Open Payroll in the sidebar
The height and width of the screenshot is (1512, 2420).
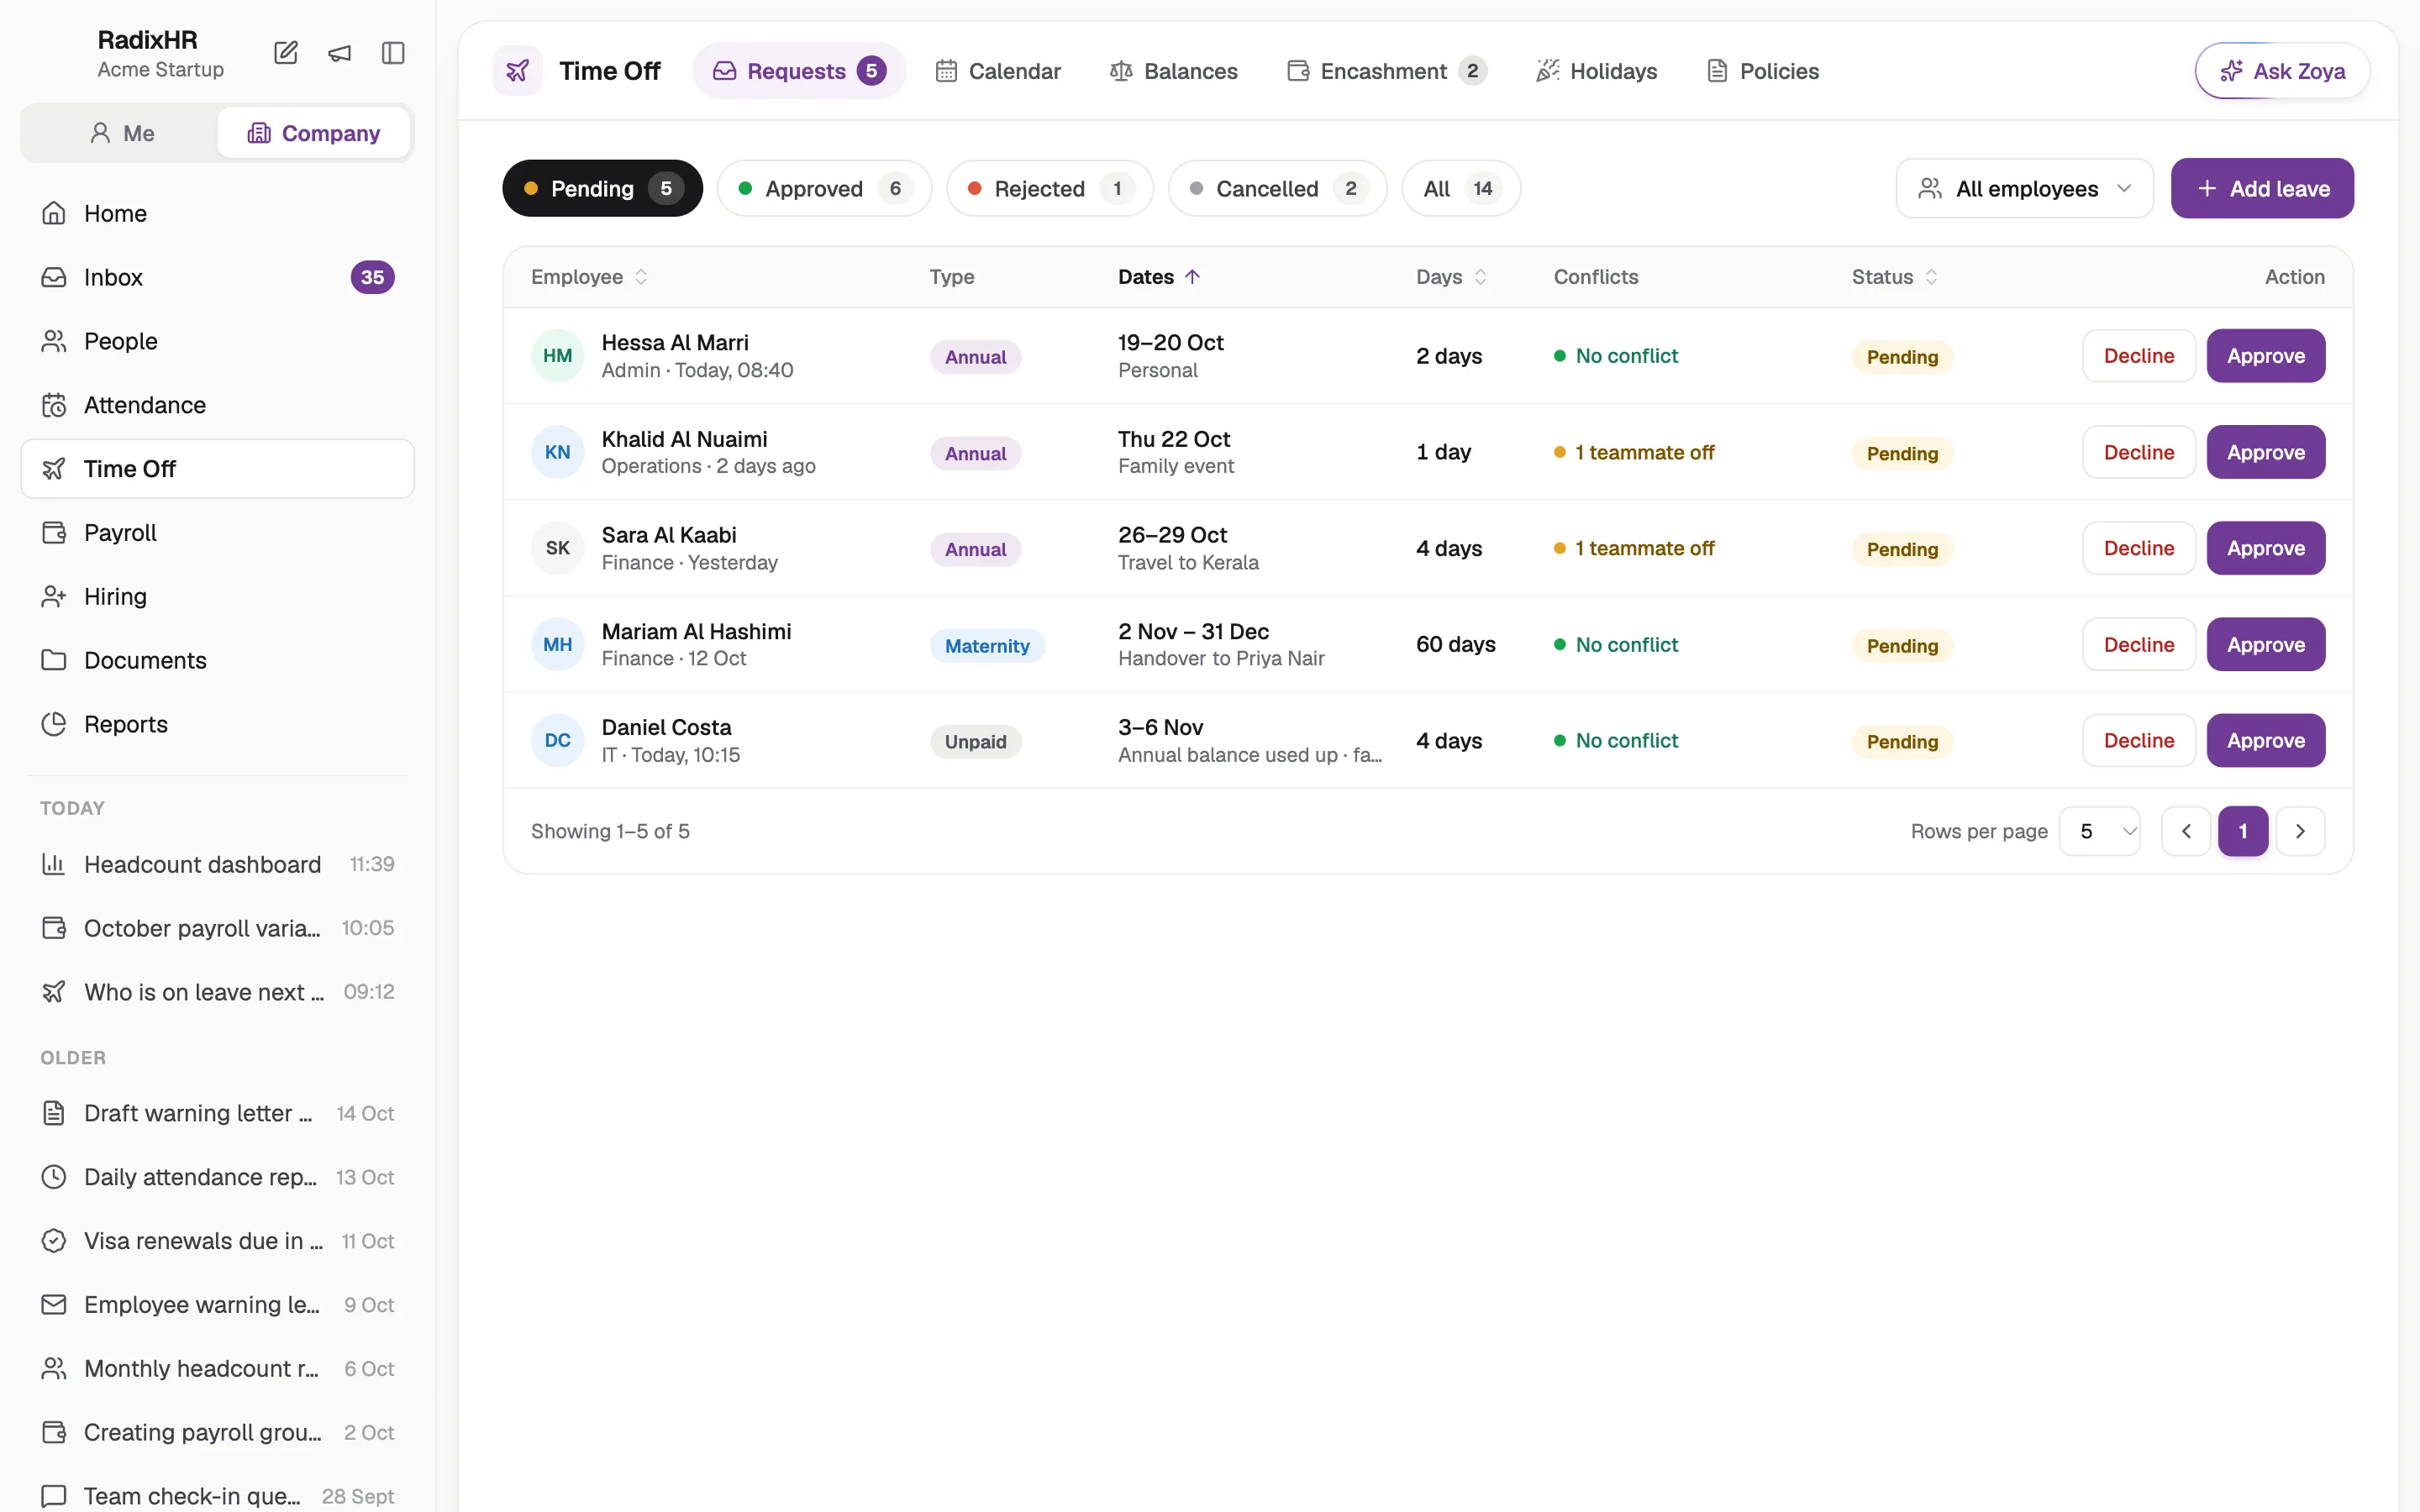click(x=217, y=533)
